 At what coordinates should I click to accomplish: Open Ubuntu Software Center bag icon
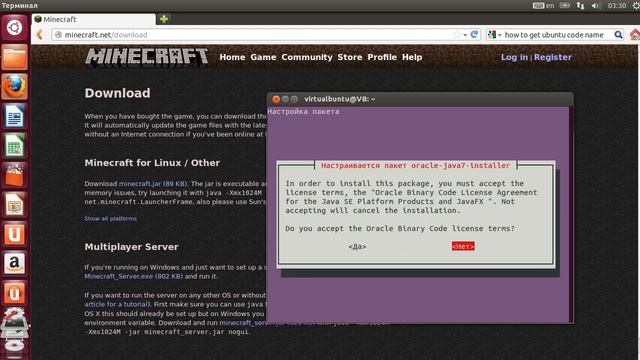(x=14, y=175)
